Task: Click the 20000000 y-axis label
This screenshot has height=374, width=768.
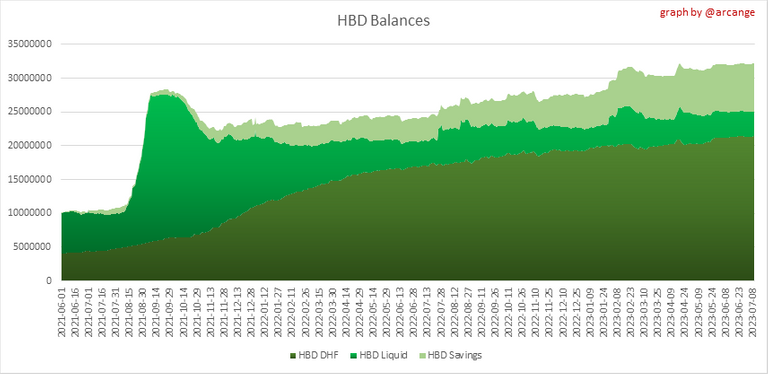Action: click(x=30, y=145)
